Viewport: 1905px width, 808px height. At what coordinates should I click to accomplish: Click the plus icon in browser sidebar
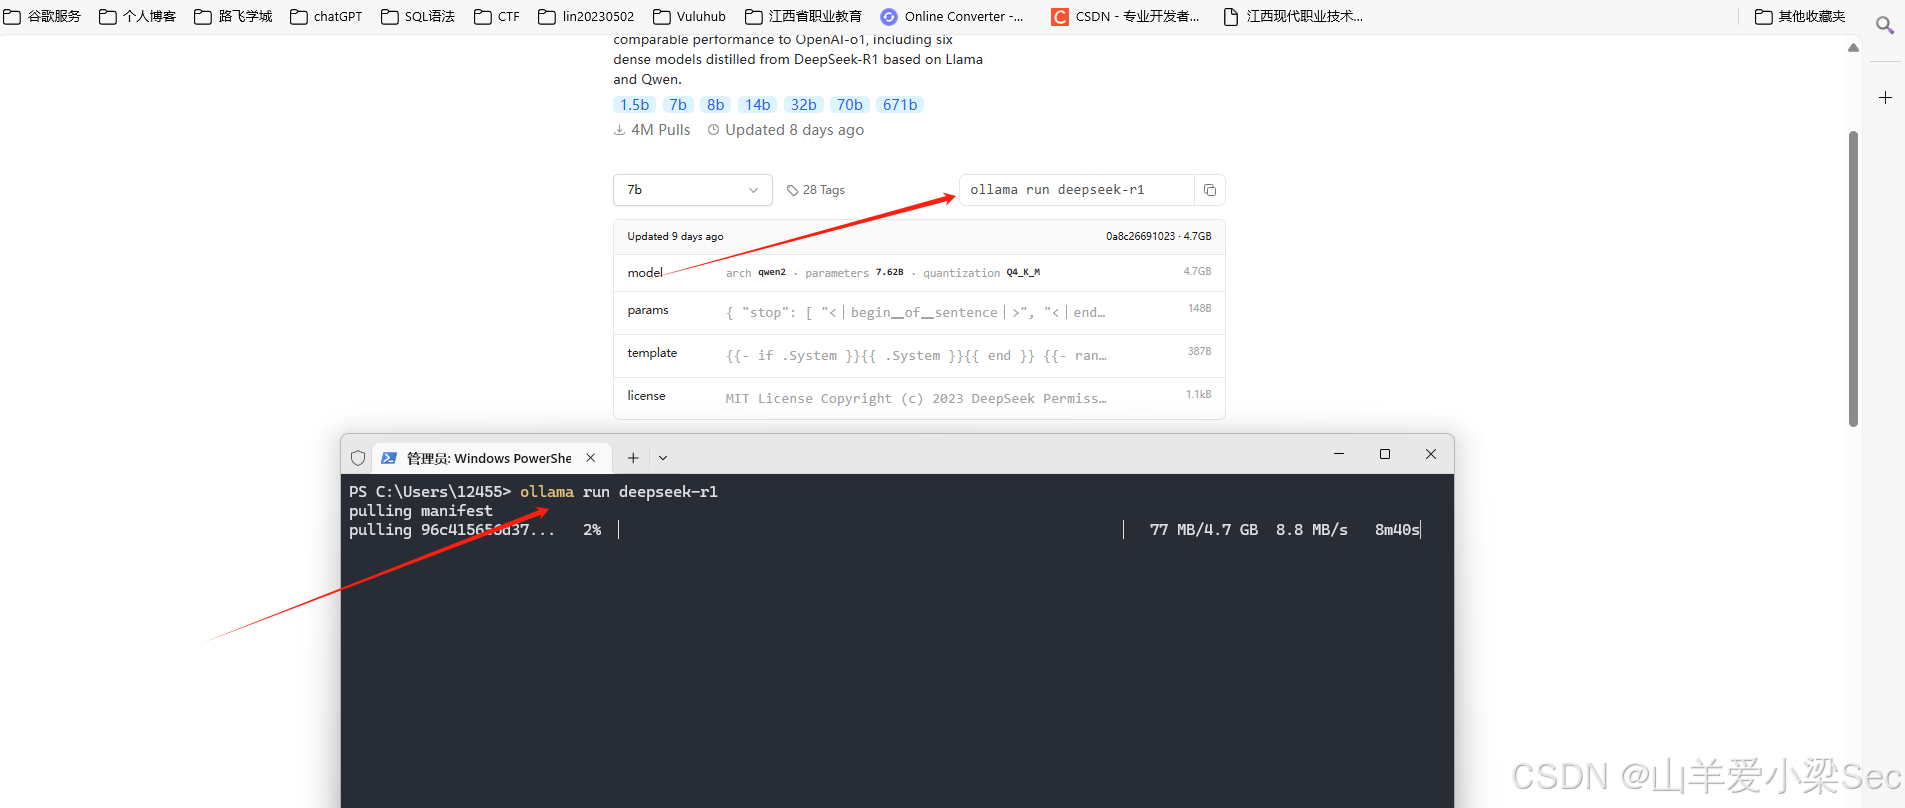[x=1885, y=97]
